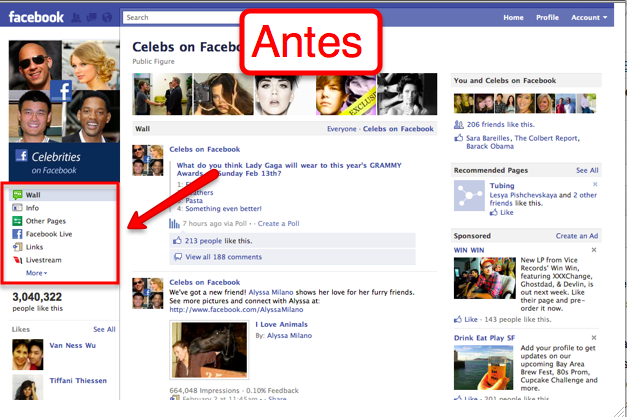Open the I Love Animals album link
627x417 pixels.
click(282, 324)
